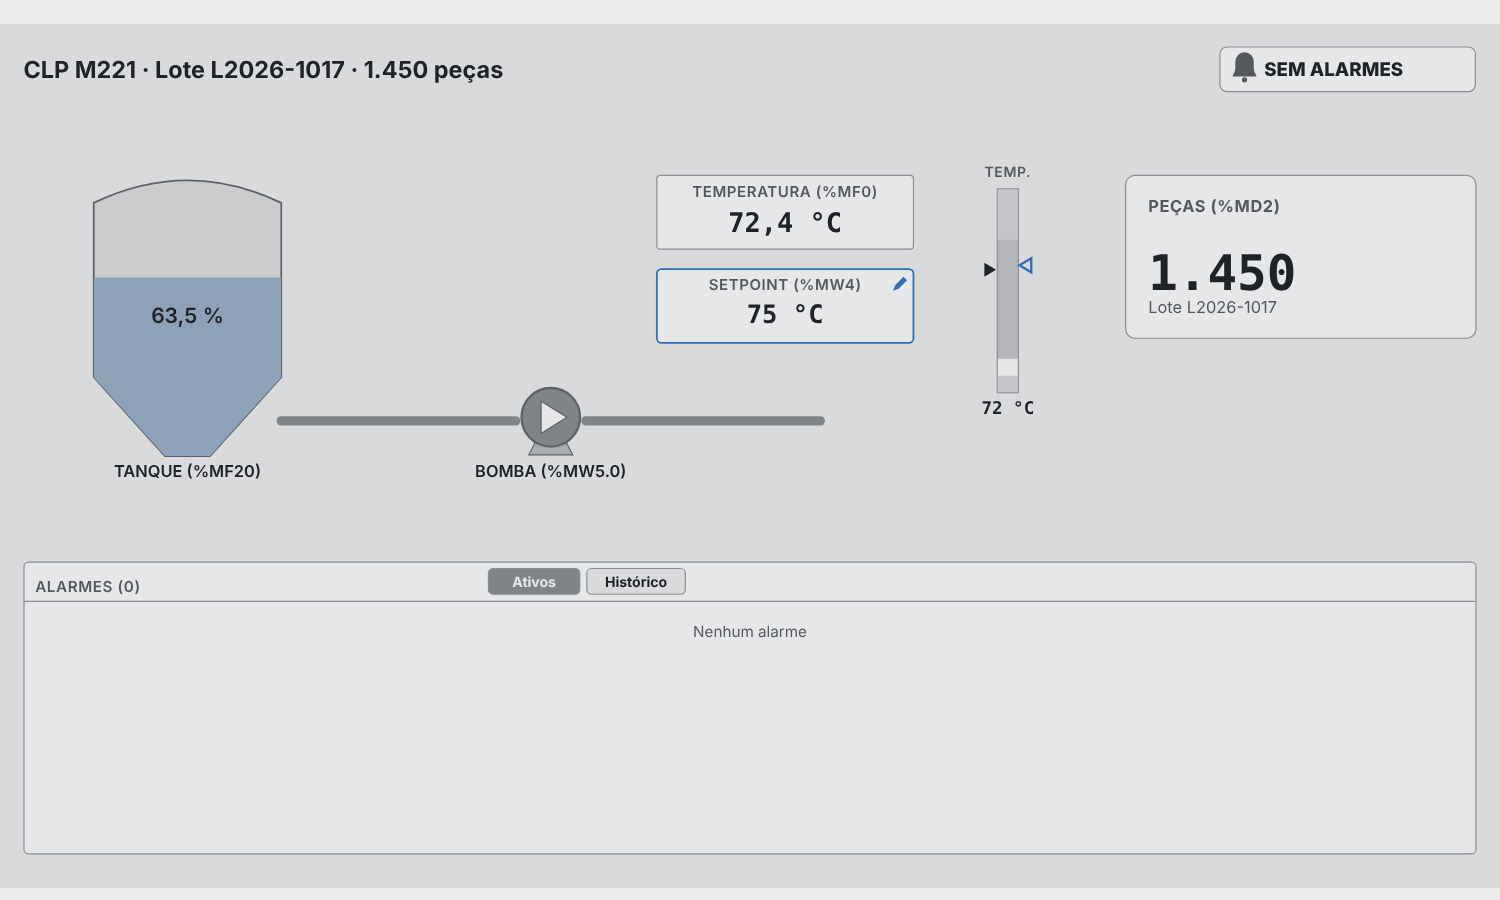Click the pump play symbol

coord(551,417)
